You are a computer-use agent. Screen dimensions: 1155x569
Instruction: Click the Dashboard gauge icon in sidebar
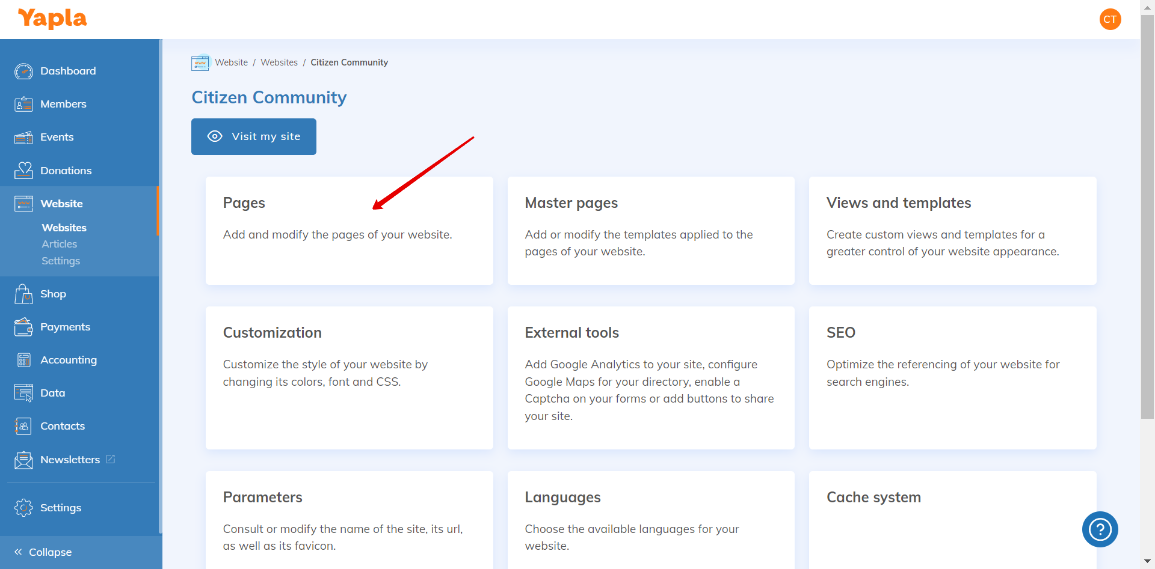[x=23, y=71]
